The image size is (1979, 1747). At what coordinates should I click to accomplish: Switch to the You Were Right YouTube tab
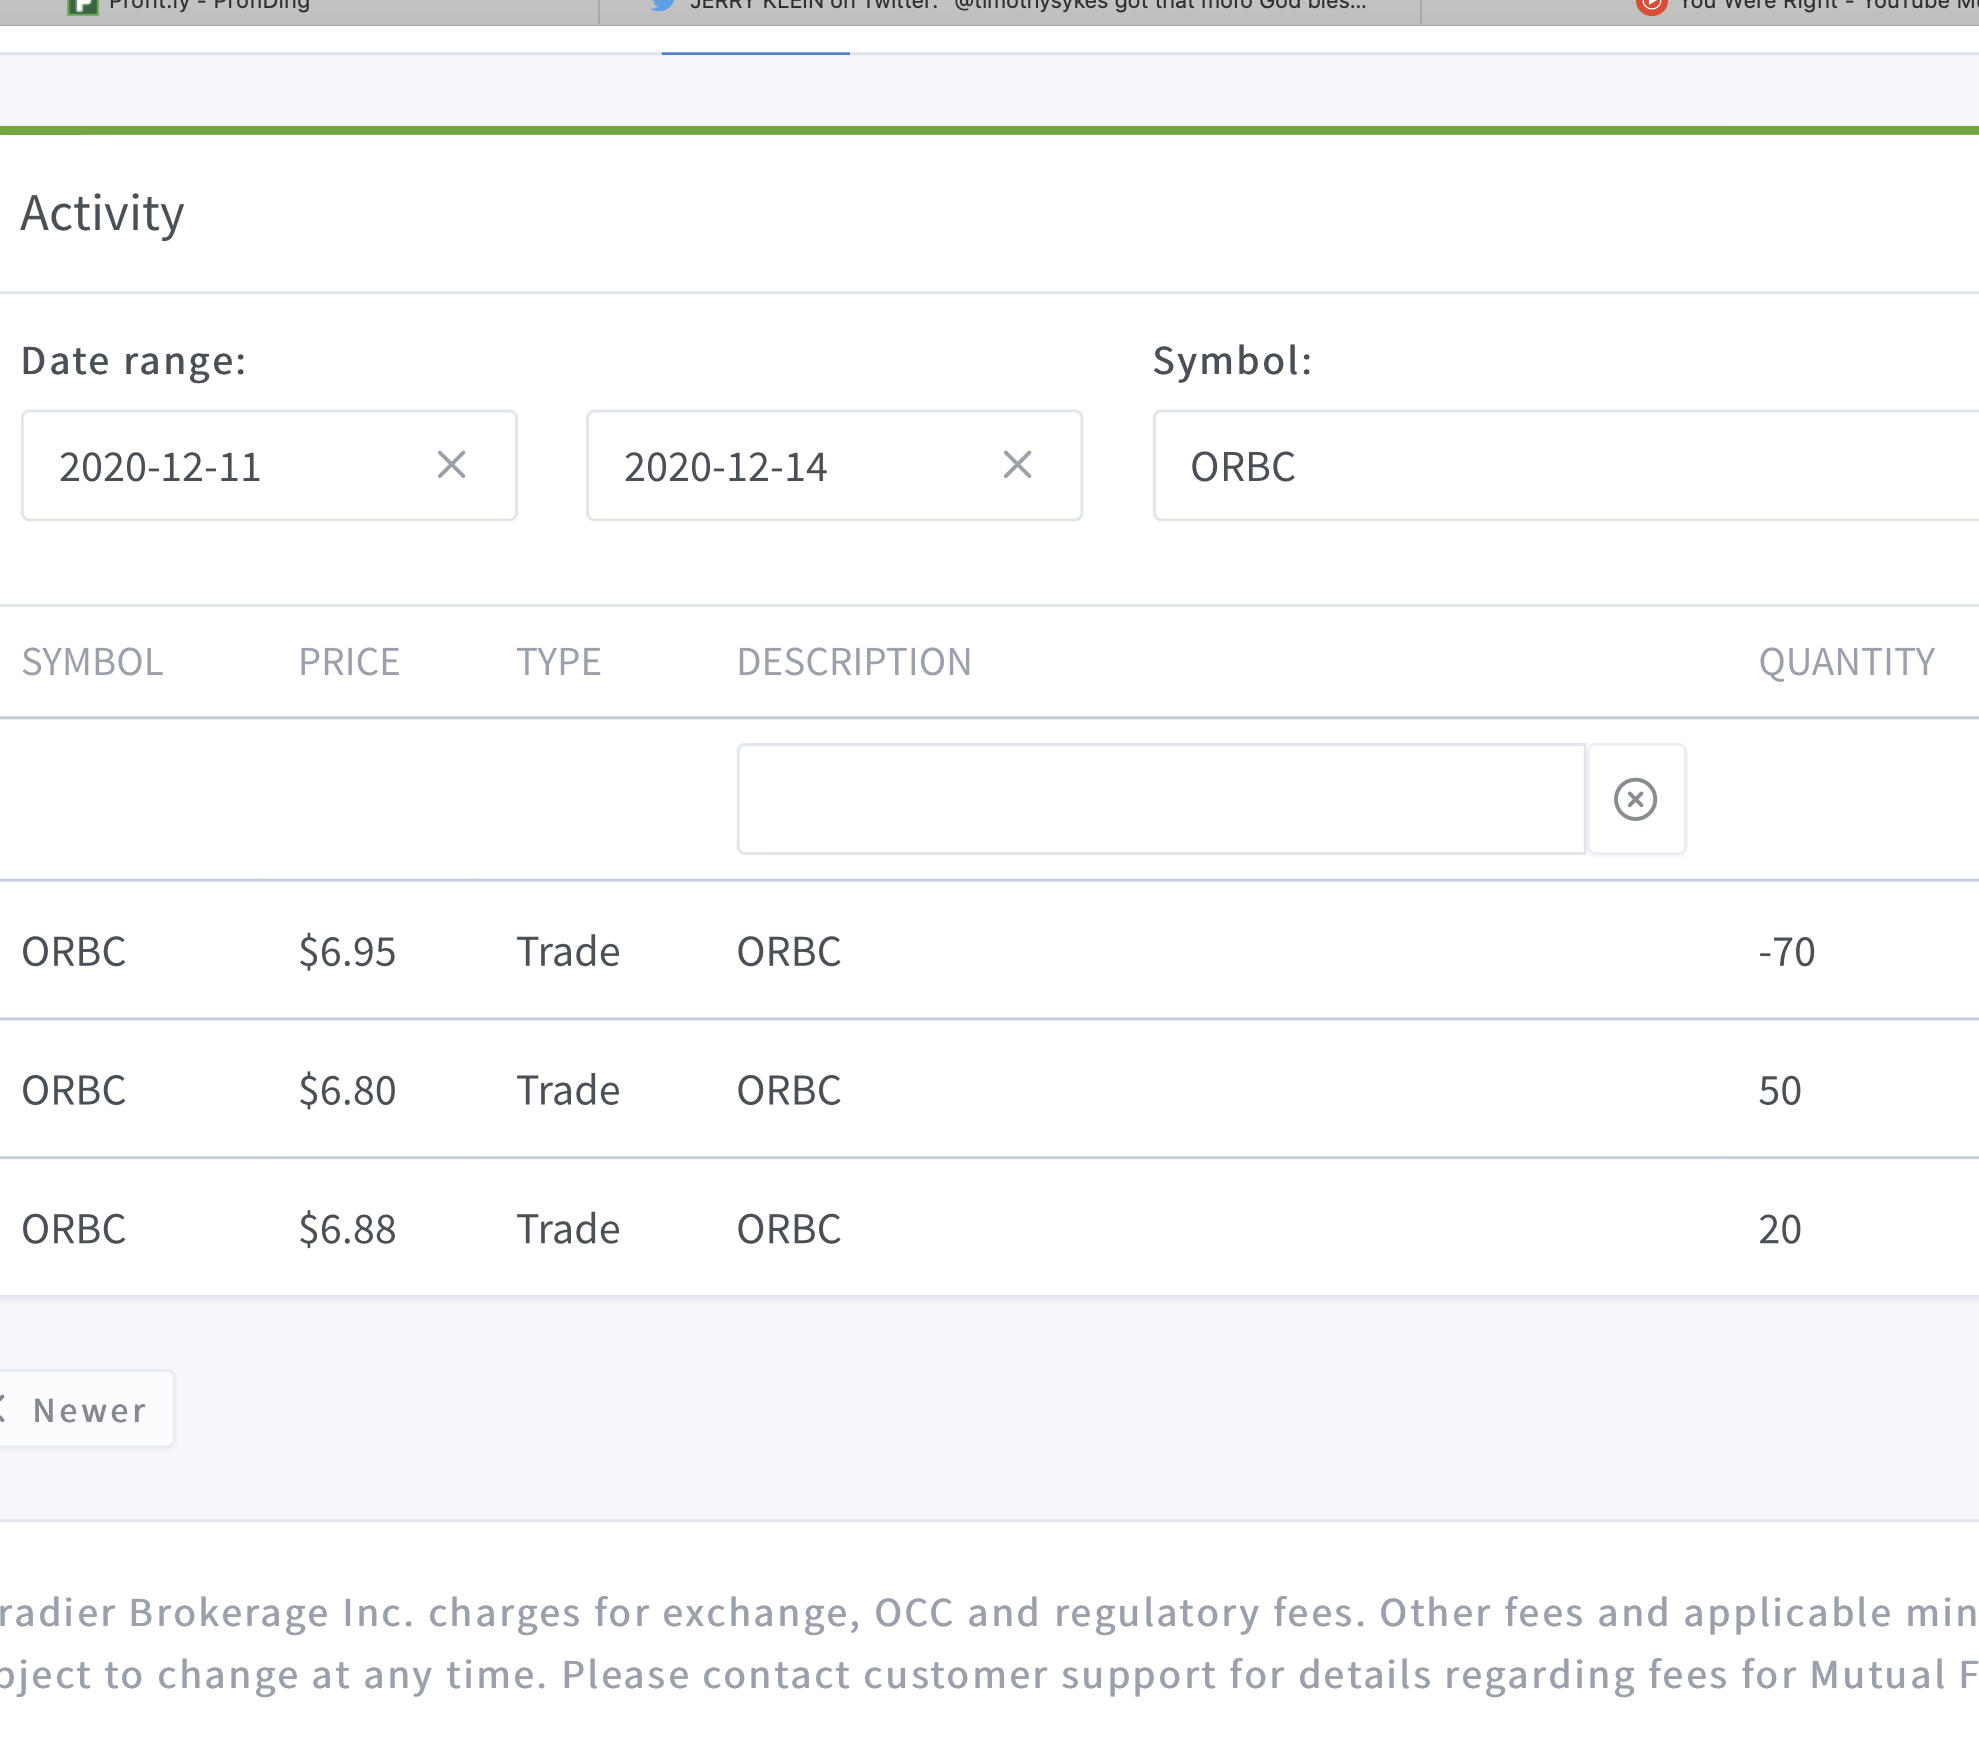(x=1820, y=8)
